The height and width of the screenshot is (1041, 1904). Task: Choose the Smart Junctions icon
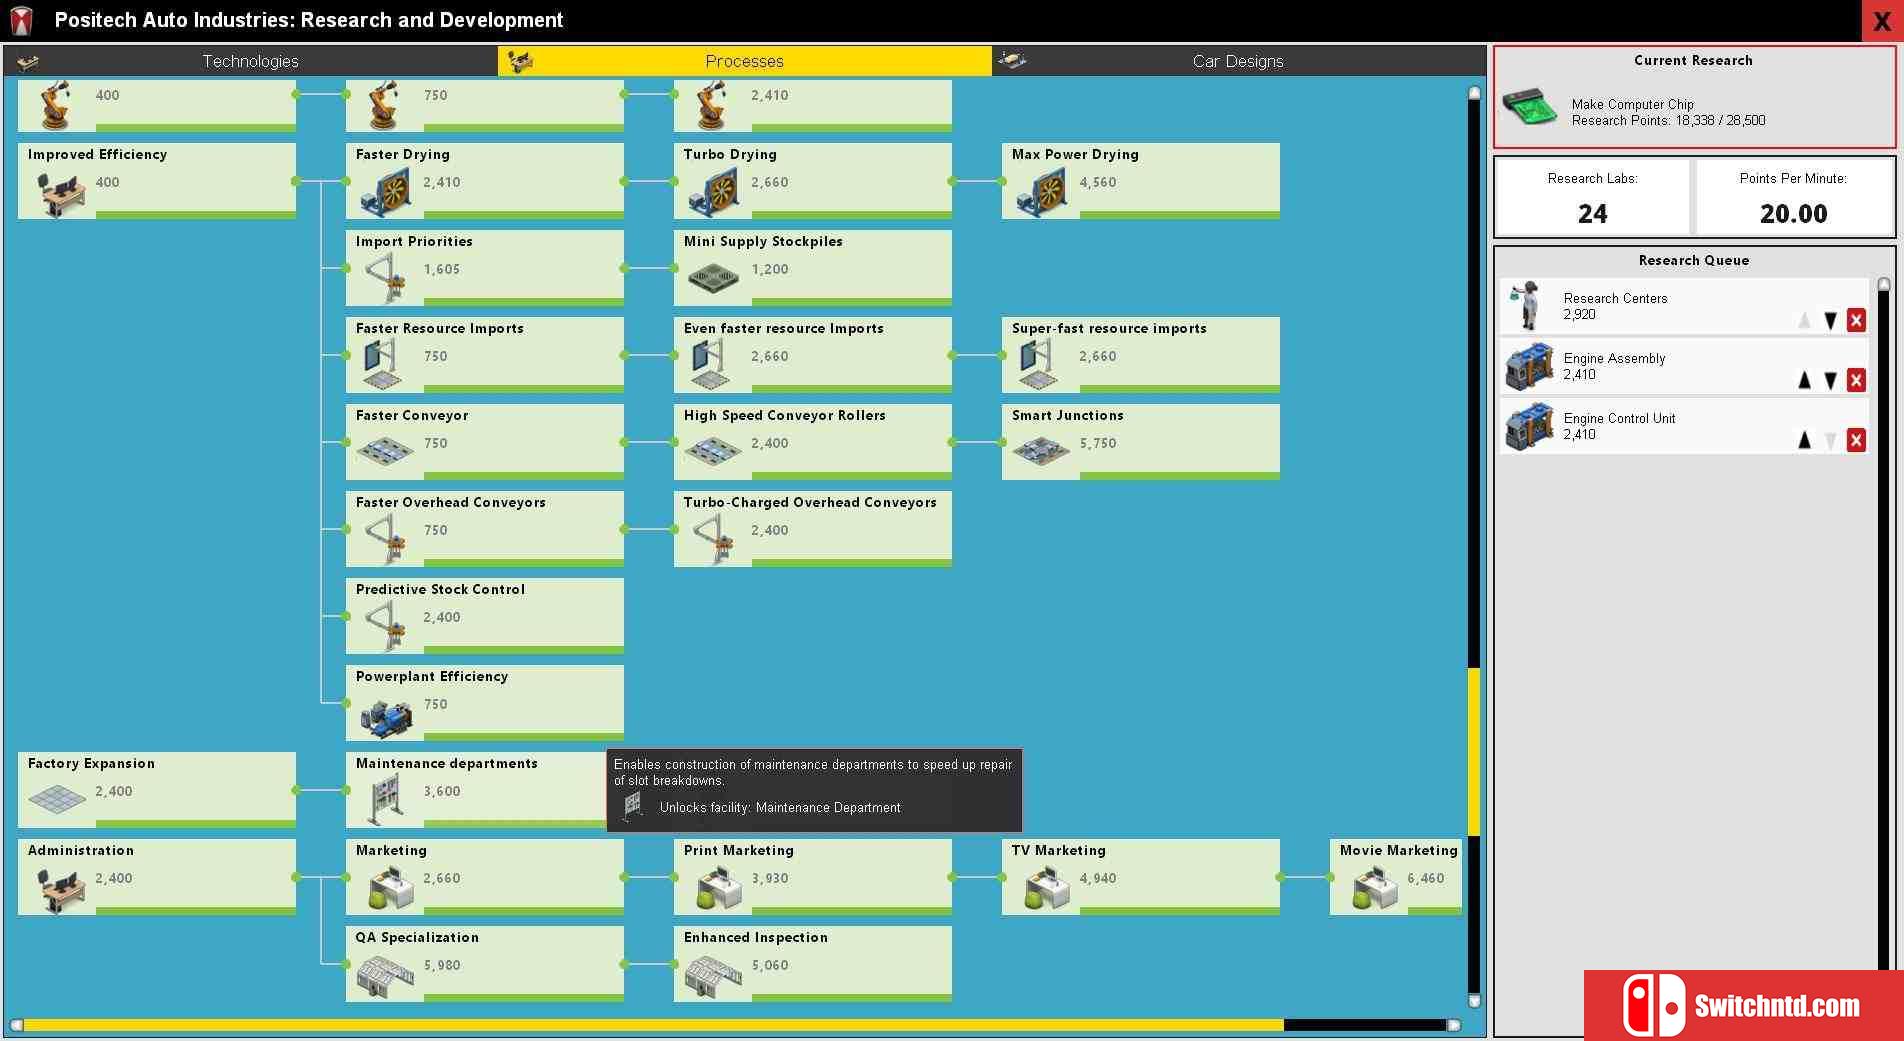(1041, 452)
